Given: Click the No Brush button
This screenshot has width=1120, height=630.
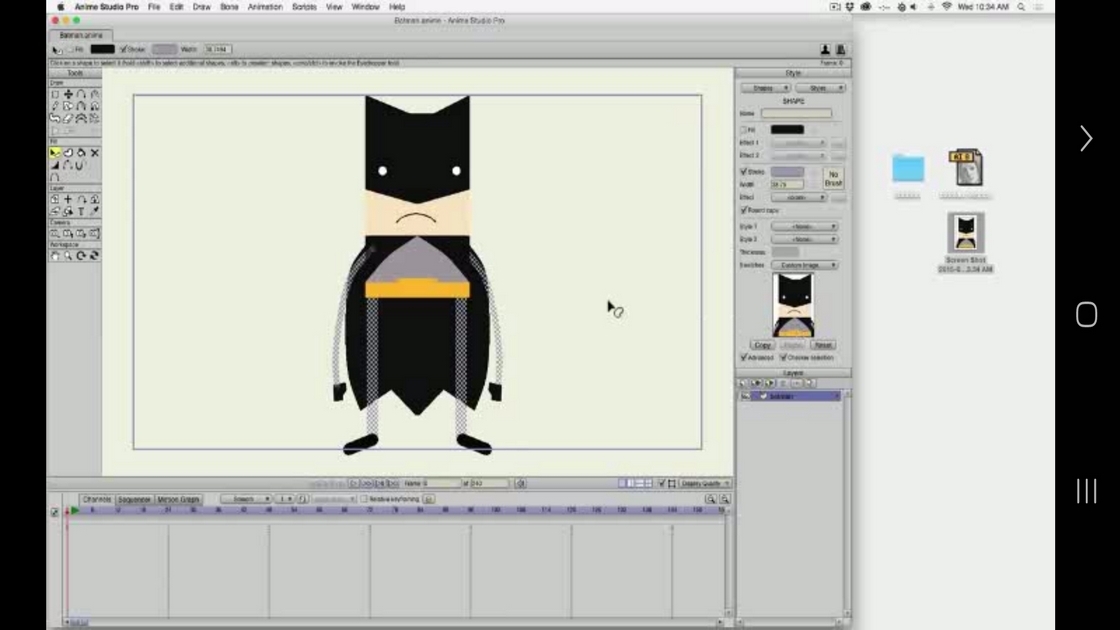Looking at the screenshot, I should pos(834,178).
